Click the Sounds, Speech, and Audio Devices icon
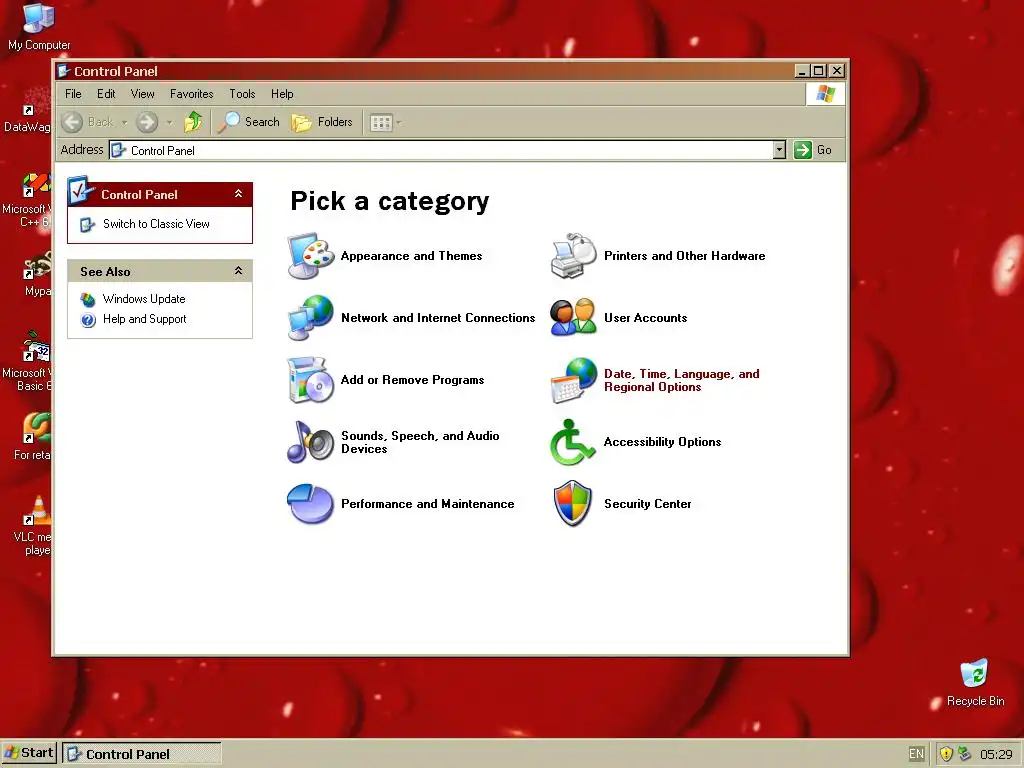 [x=311, y=442]
